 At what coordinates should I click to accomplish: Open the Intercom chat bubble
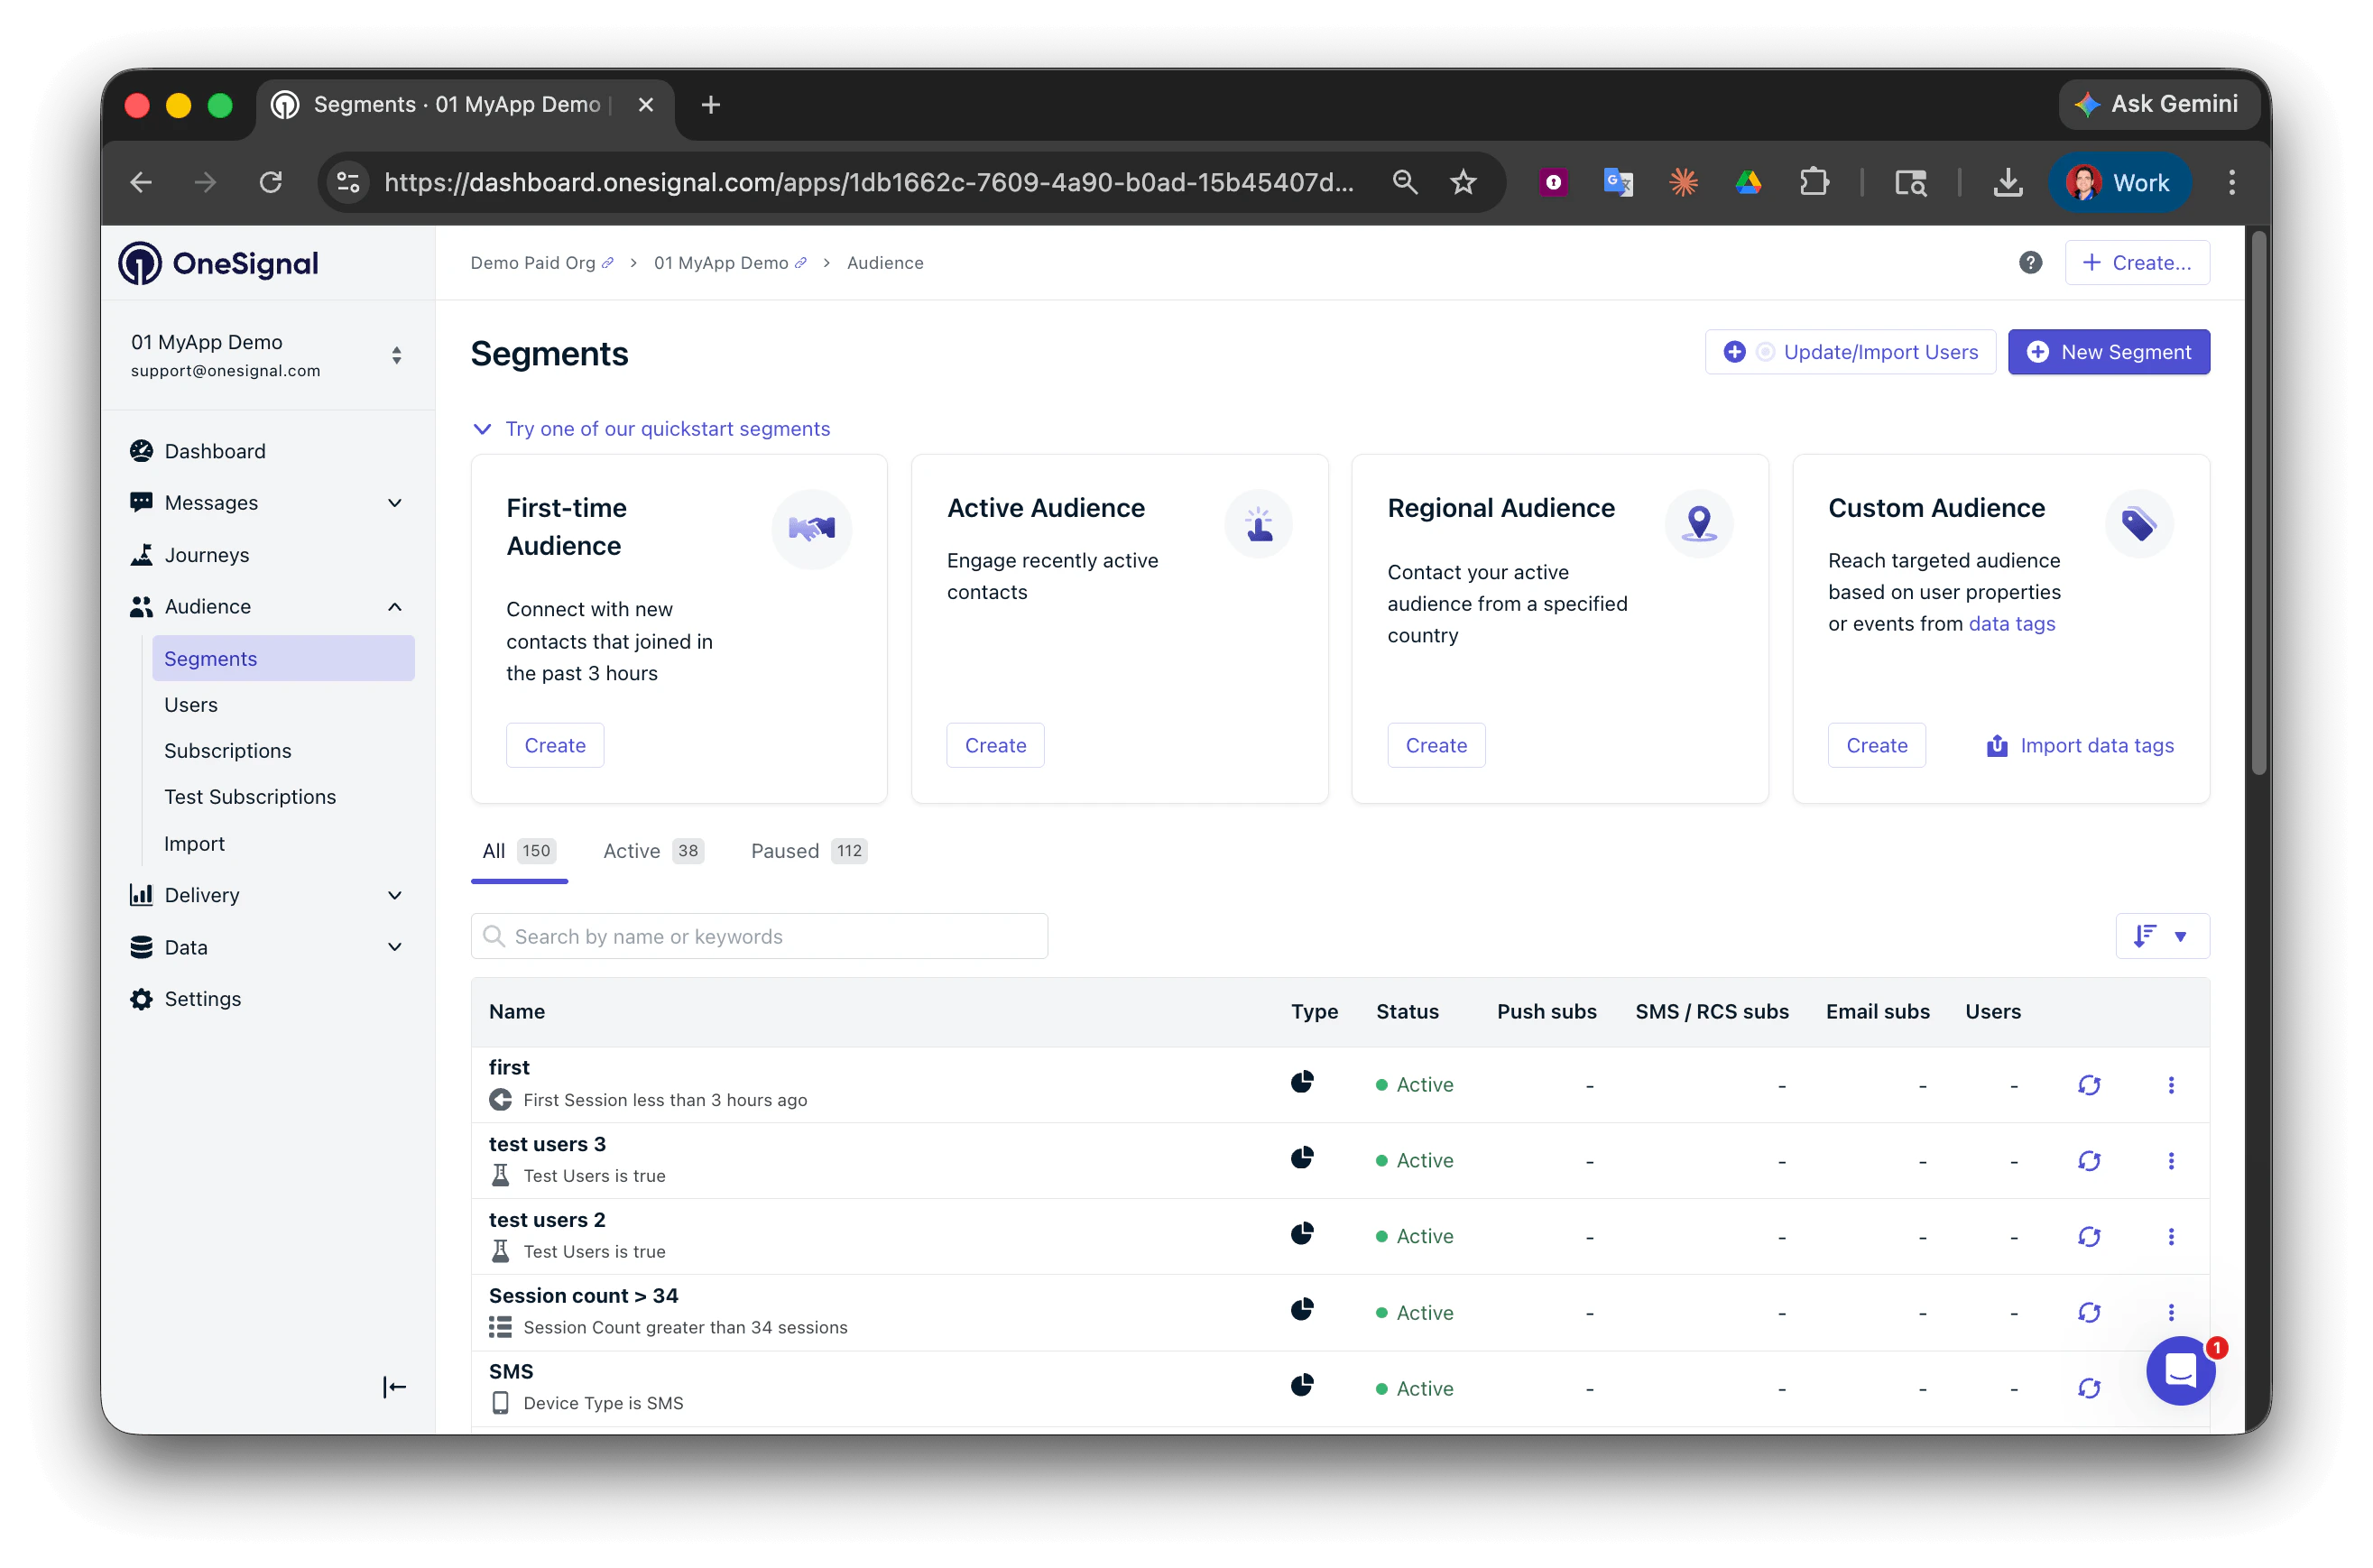coord(2179,1371)
